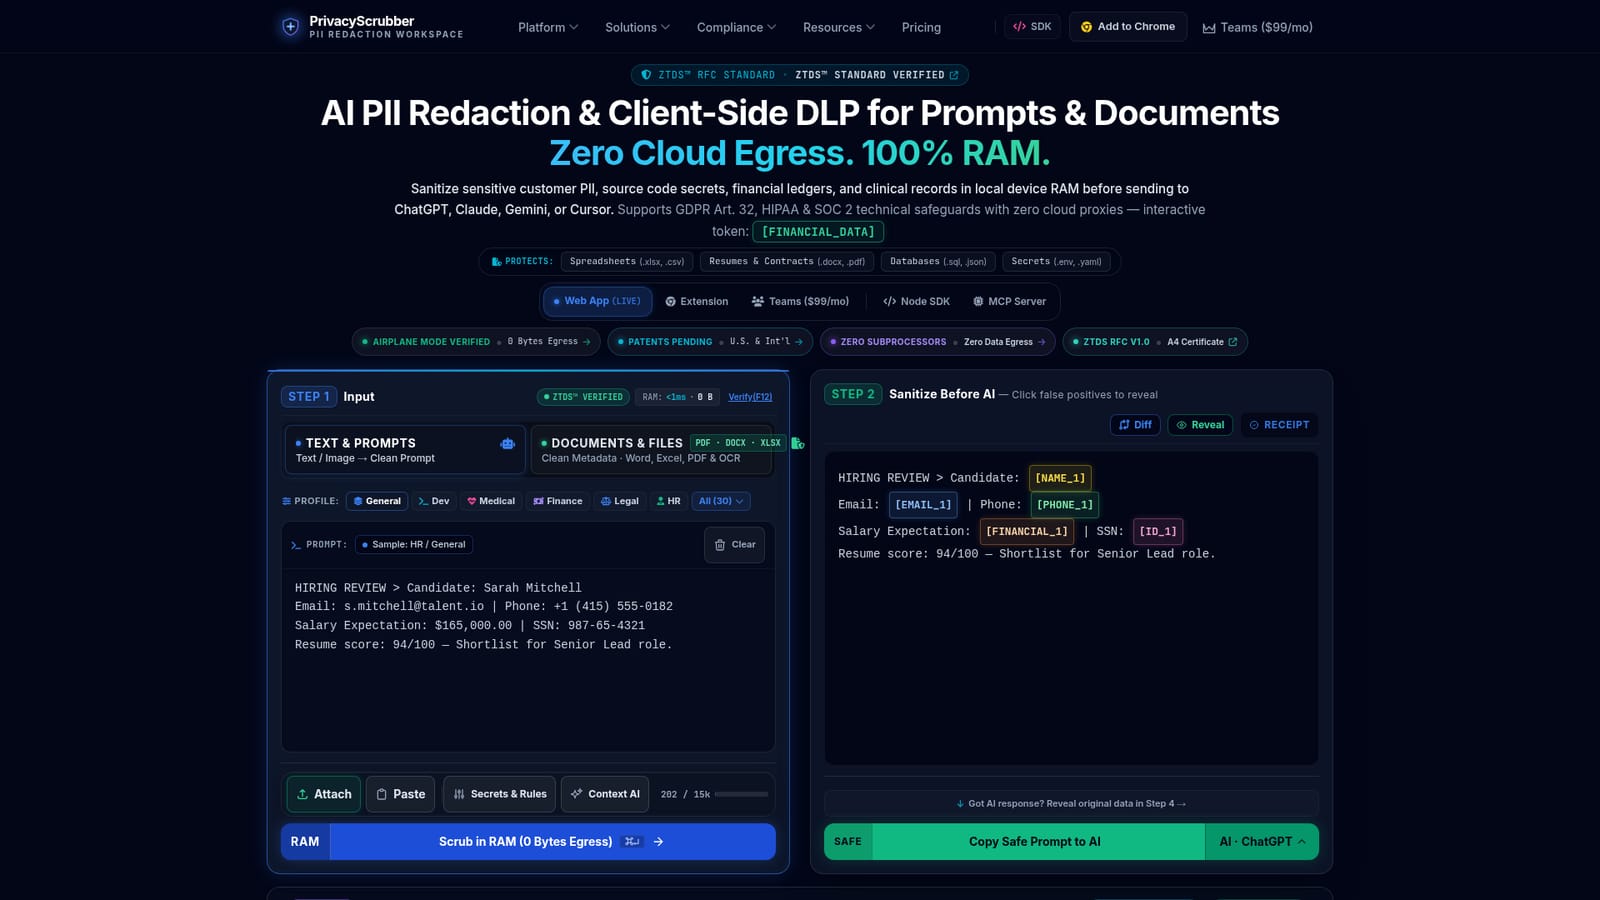Screen dimensions: 1600x900
Task: Switch to the Web App (LIVE) tab
Action: coord(598,301)
